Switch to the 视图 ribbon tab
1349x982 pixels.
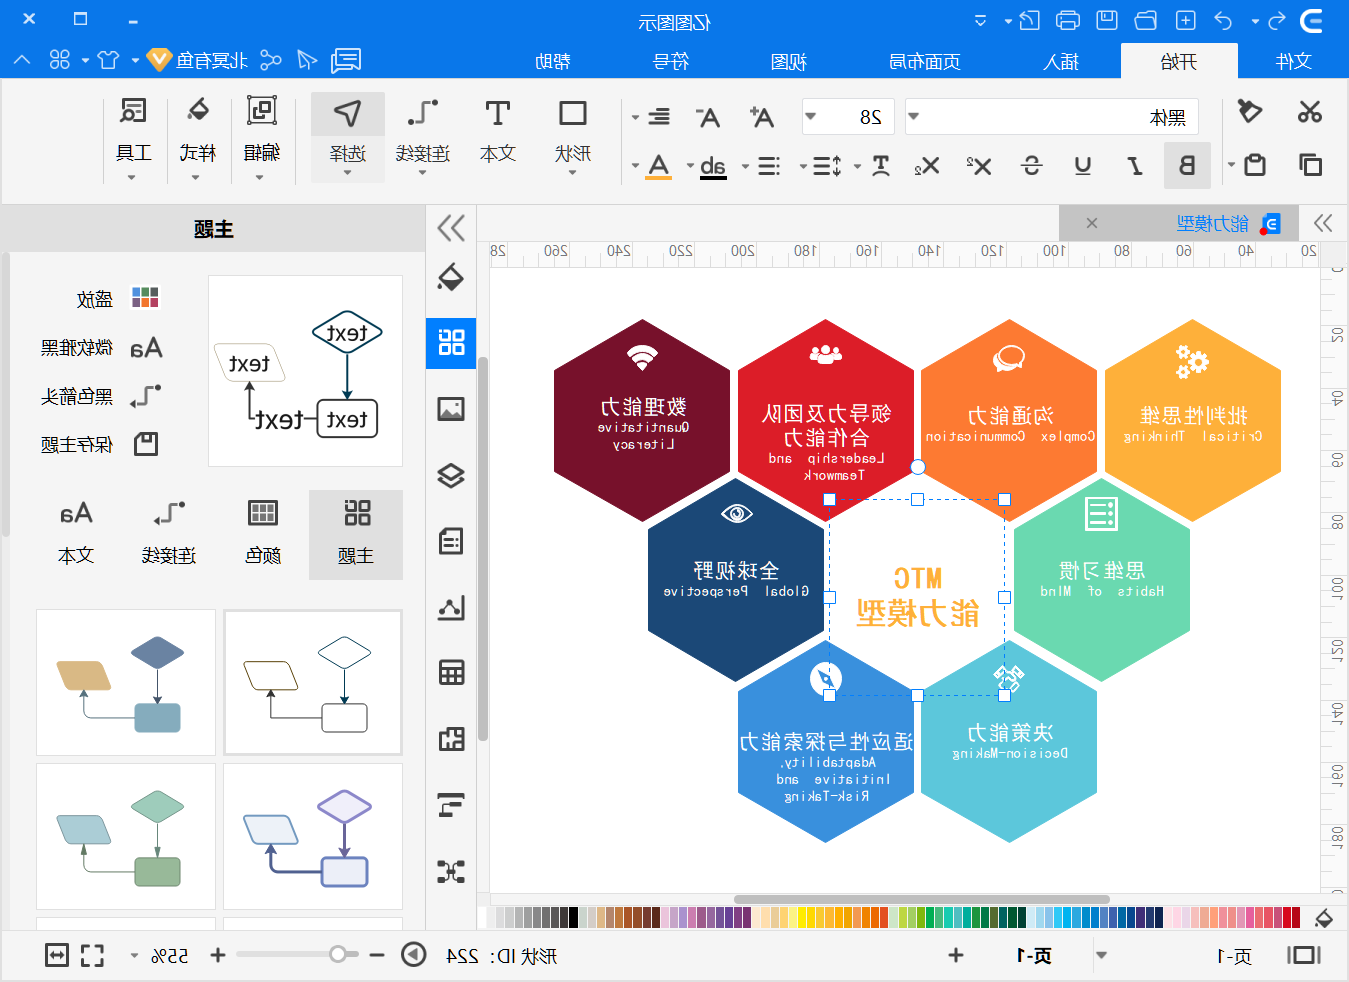click(788, 62)
